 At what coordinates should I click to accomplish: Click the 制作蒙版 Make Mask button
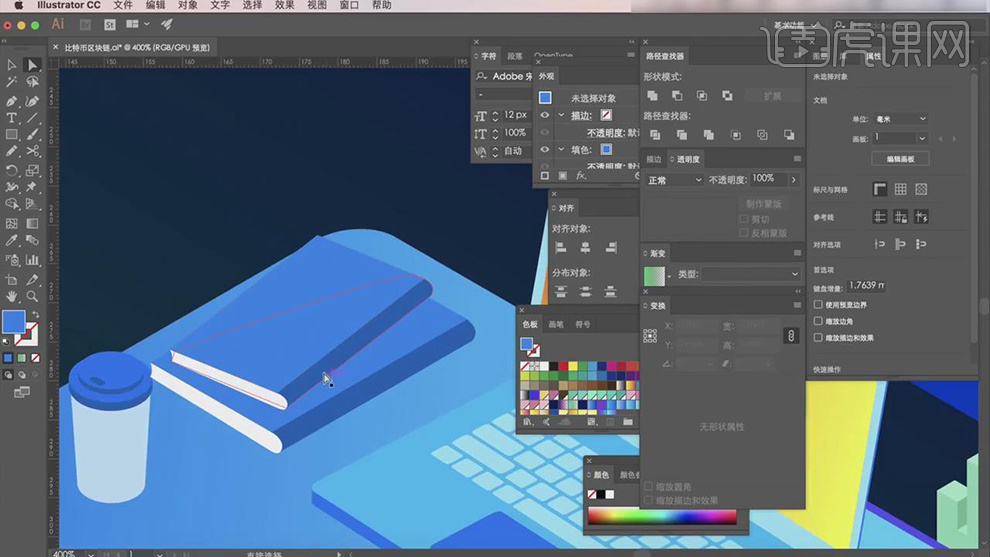[x=763, y=204]
